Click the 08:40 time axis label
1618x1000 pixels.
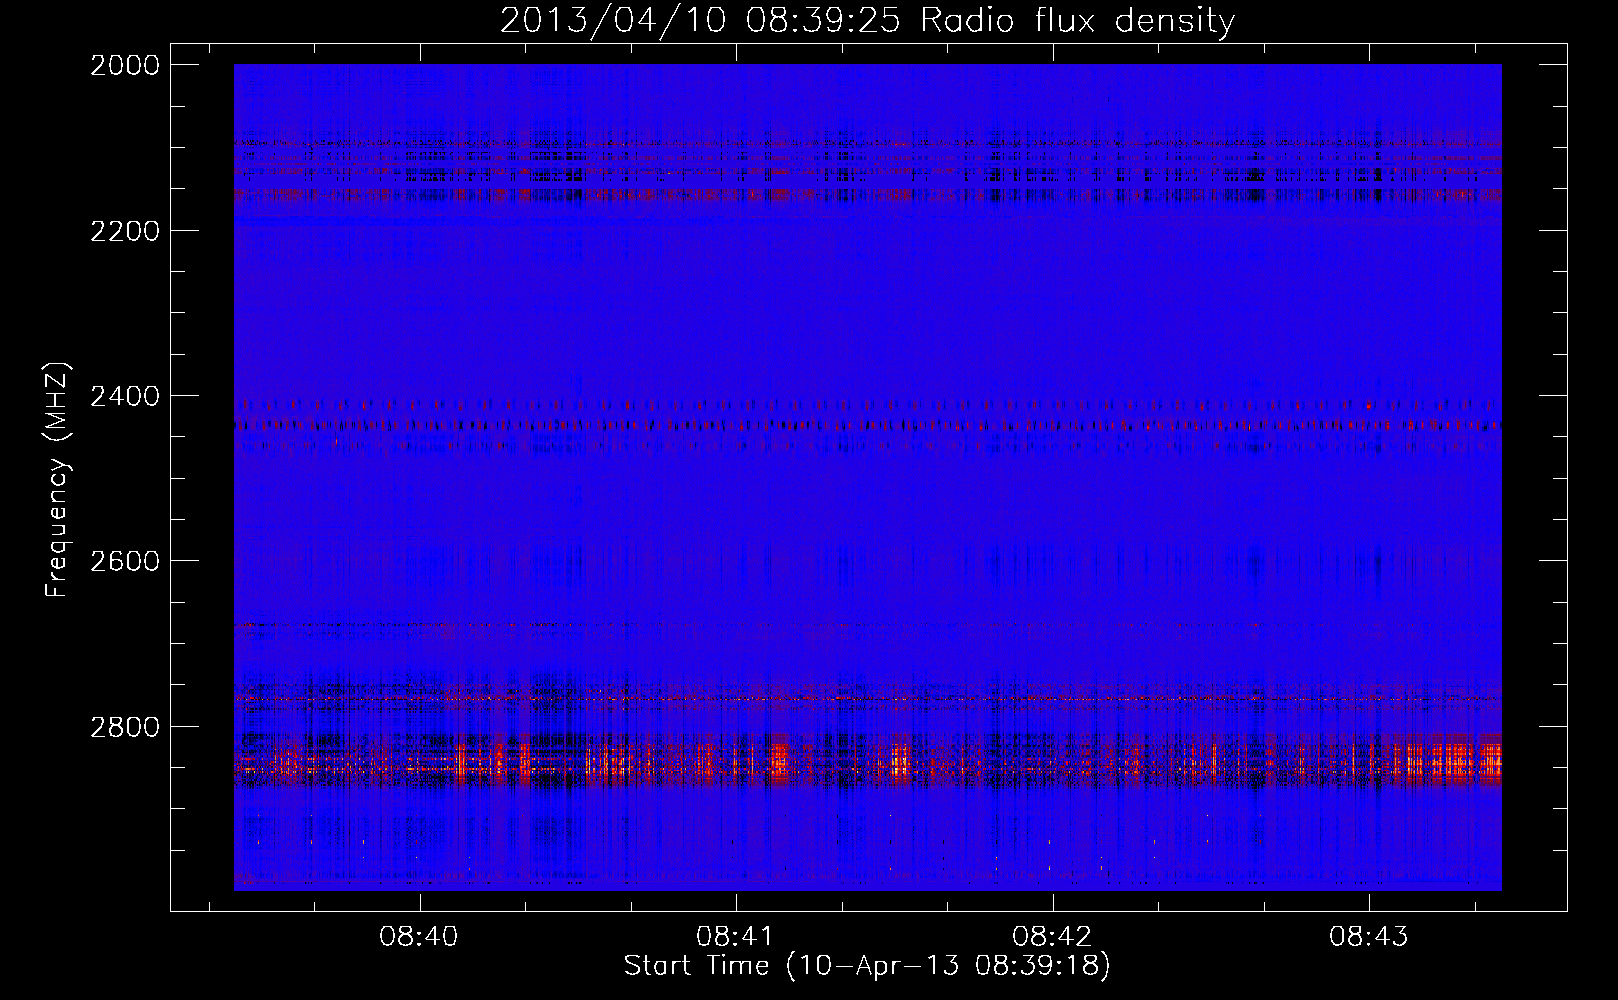pyautogui.click(x=419, y=936)
